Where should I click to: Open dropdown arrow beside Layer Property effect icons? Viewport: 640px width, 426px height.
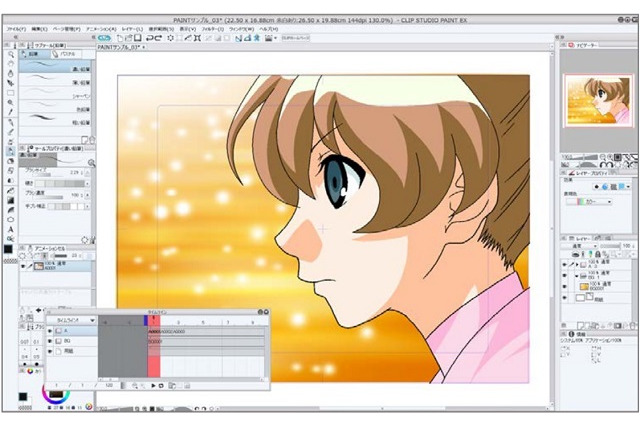pyautogui.click(x=628, y=186)
